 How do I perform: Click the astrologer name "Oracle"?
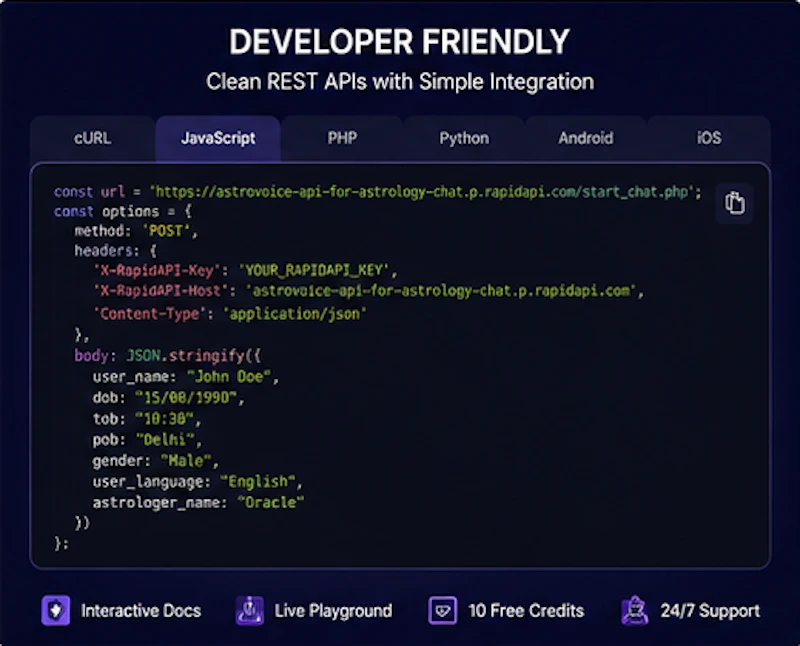click(x=271, y=503)
